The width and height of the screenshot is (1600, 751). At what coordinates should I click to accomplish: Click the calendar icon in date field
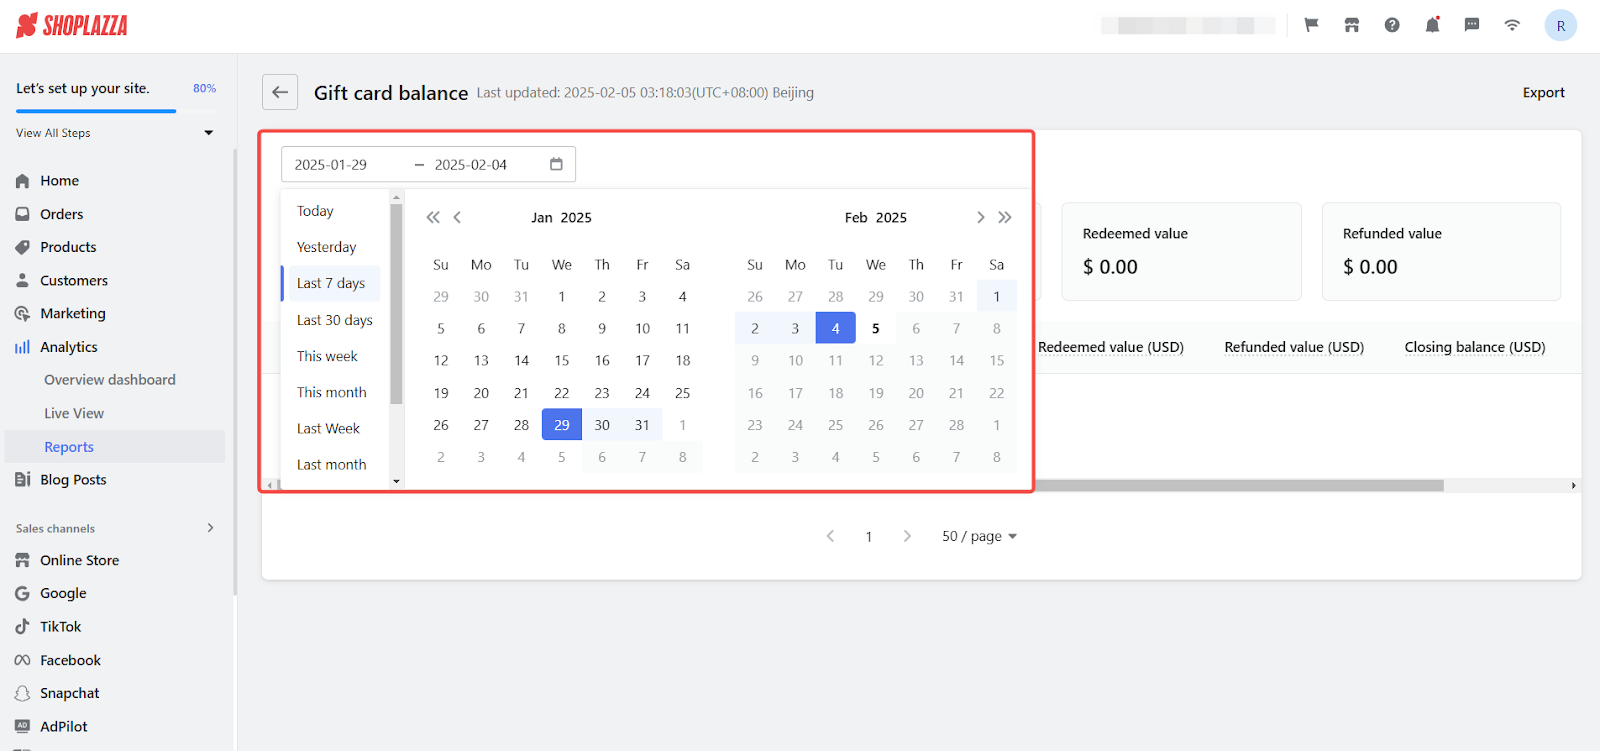[556, 164]
